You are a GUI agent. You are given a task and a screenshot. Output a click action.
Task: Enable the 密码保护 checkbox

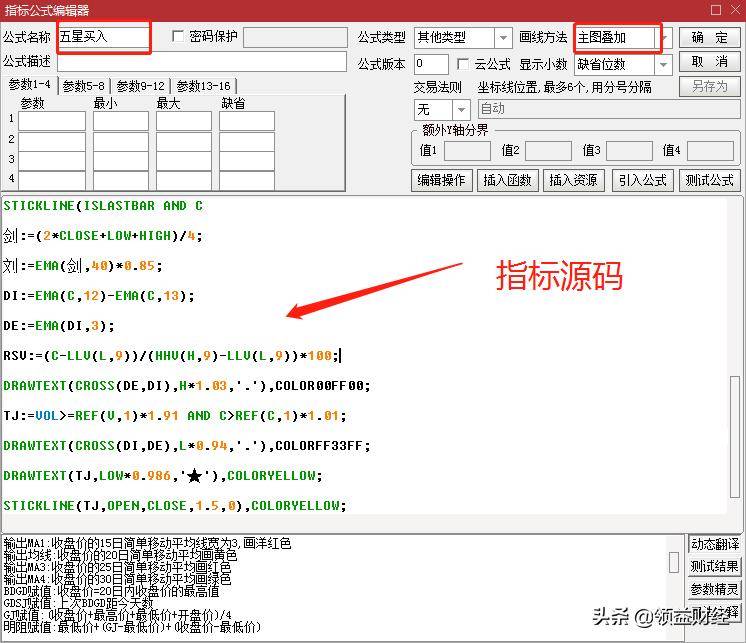(177, 36)
